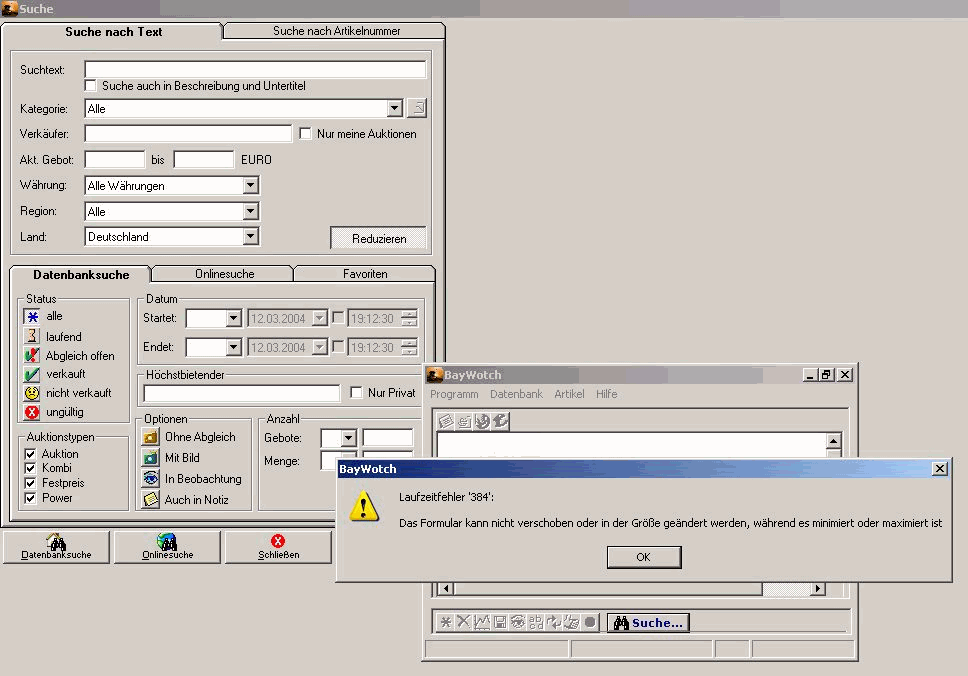This screenshot has height=676, width=968.
Task: Click the 'Reduzieren' button
Action: point(378,238)
